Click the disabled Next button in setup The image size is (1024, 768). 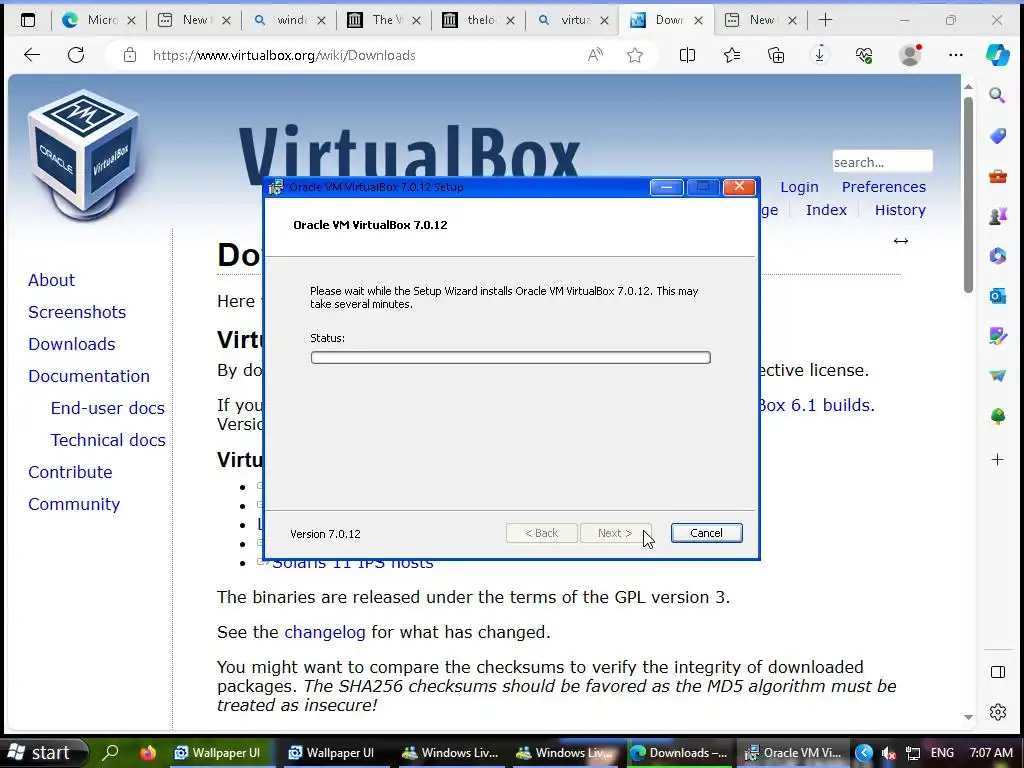tap(615, 533)
